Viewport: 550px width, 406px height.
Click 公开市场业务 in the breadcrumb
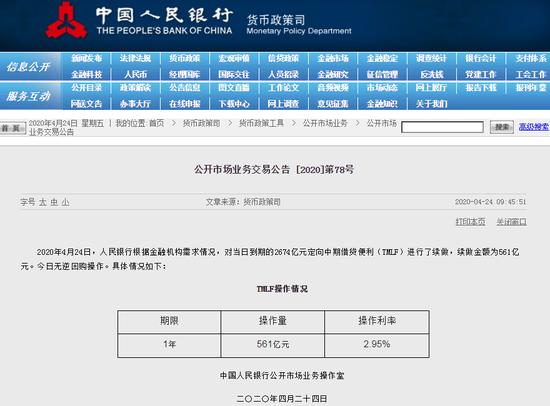[325, 123]
